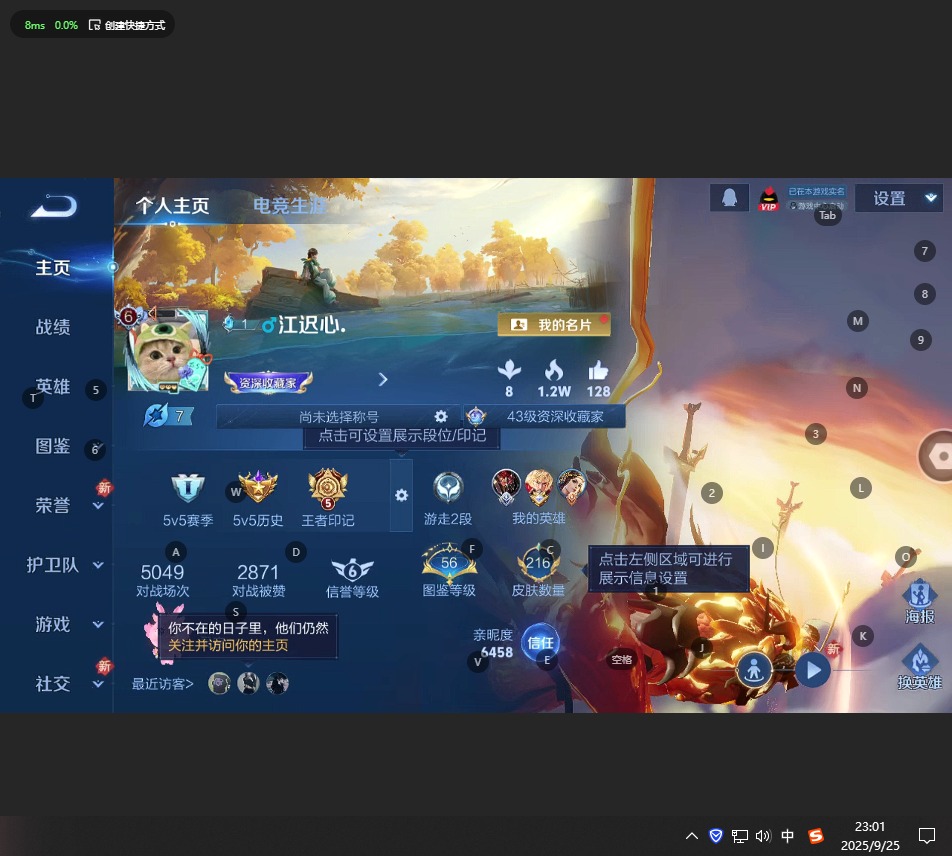
Task: Open the 43级资深收藏家 collector bar
Action: (x=544, y=416)
